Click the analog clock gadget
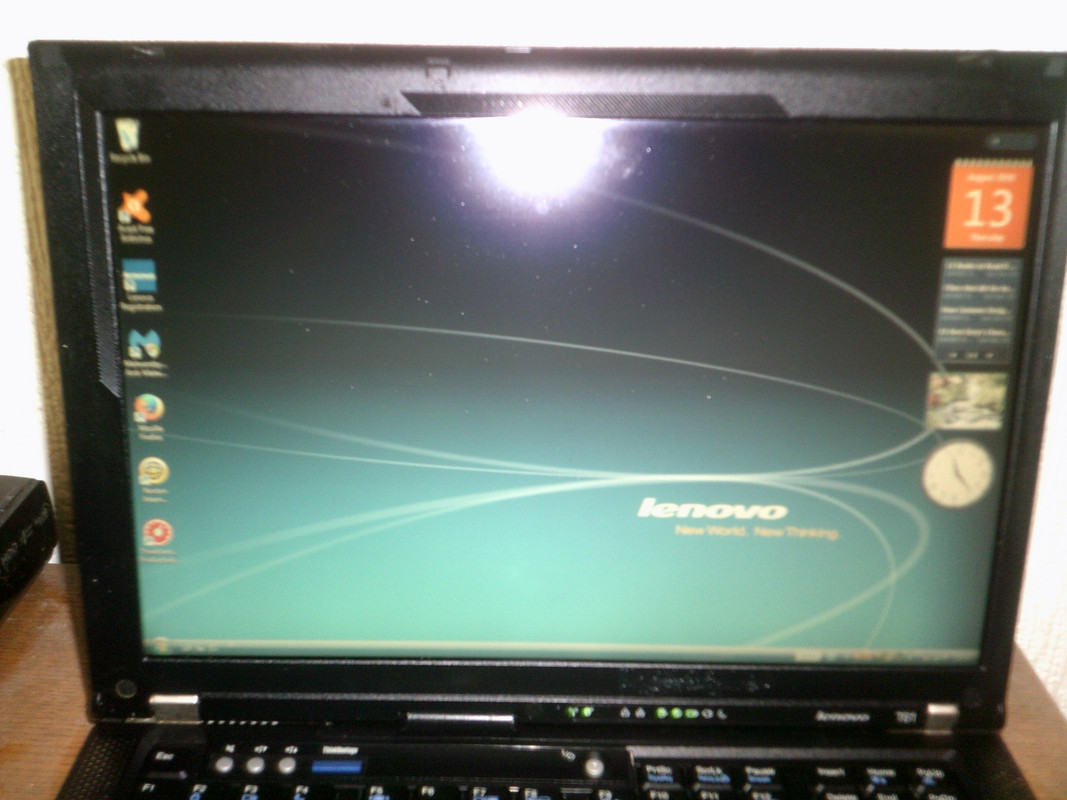 [957, 474]
